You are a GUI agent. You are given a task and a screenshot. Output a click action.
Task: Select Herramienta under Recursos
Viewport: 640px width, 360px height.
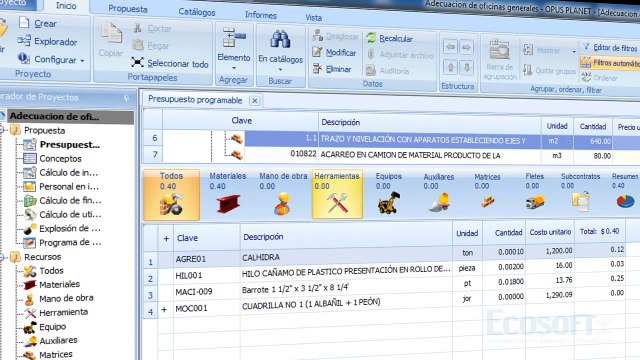pos(63,312)
